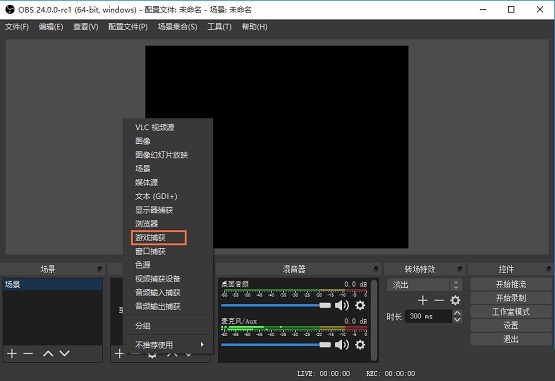This screenshot has height=381, width=555.
Task: Move the scene down with the down arrow
Action: point(64,353)
